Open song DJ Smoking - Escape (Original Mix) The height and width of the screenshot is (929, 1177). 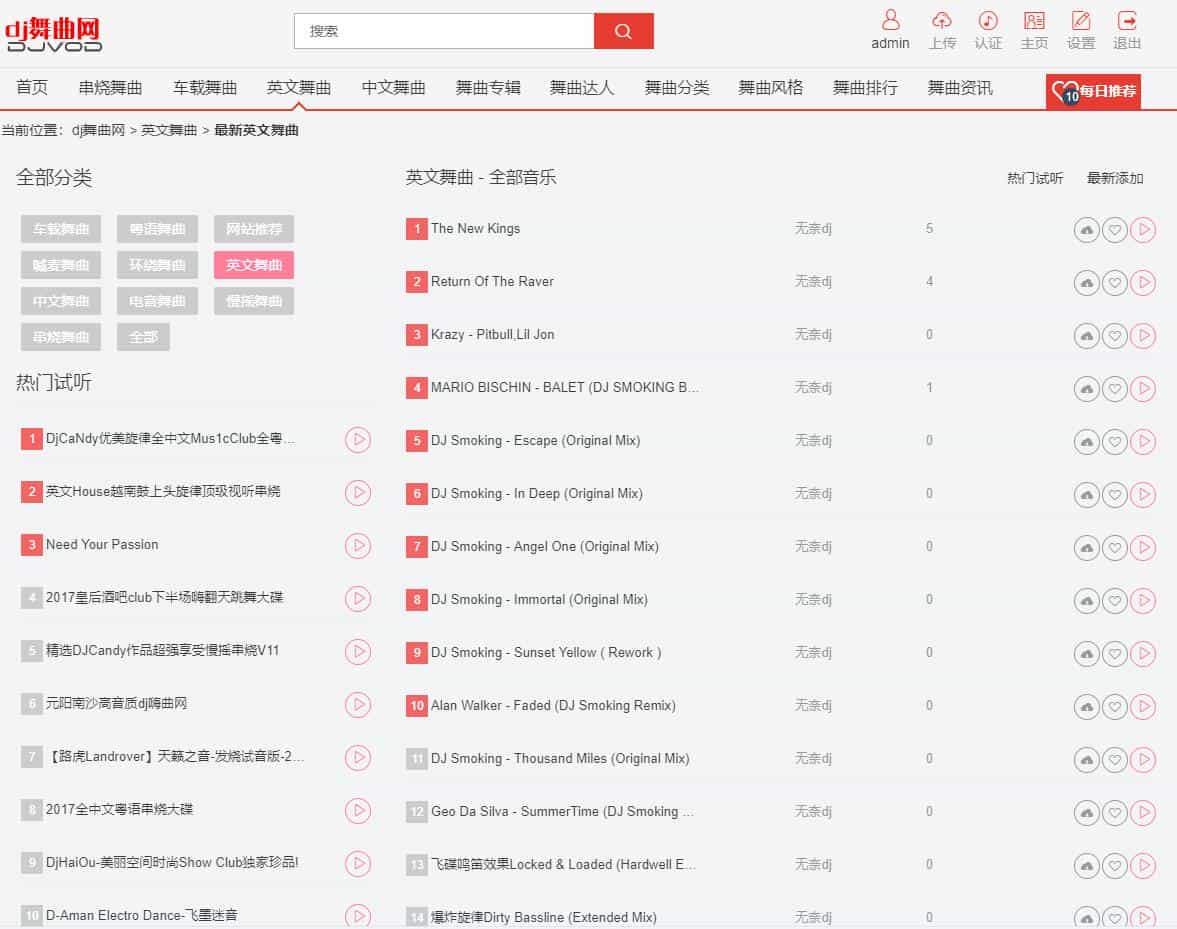click(535, 440)
